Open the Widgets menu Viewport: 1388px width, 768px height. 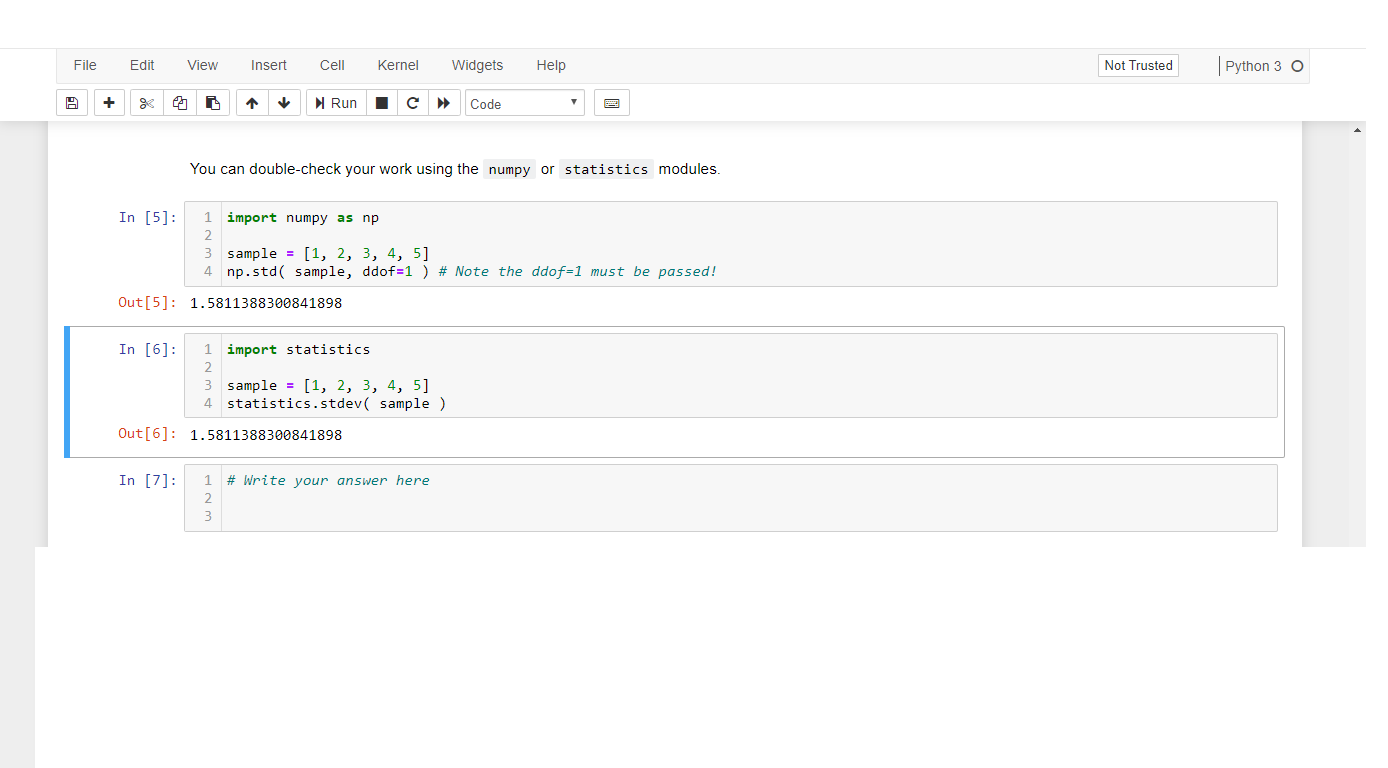(x=477, y=65)
